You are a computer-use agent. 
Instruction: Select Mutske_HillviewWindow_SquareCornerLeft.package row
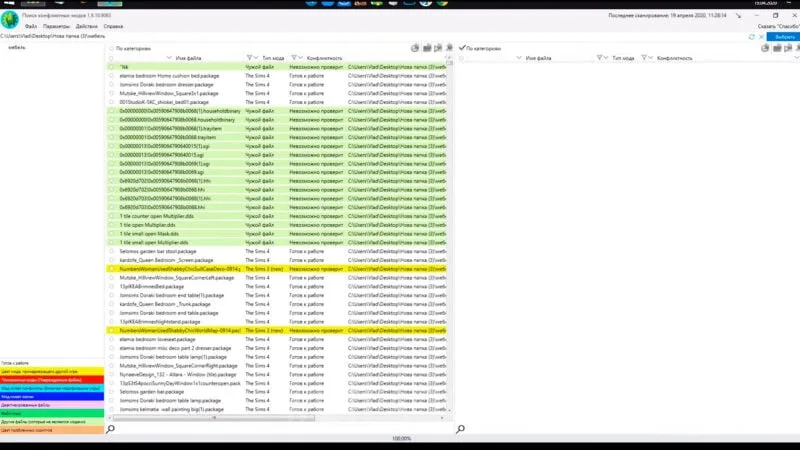(277, 278)
